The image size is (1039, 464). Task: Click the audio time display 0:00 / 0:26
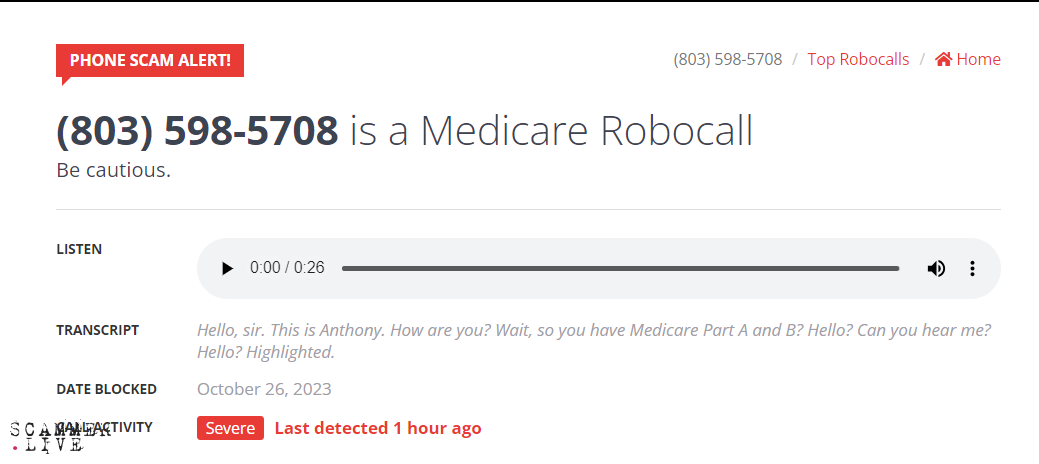[287, 269]
